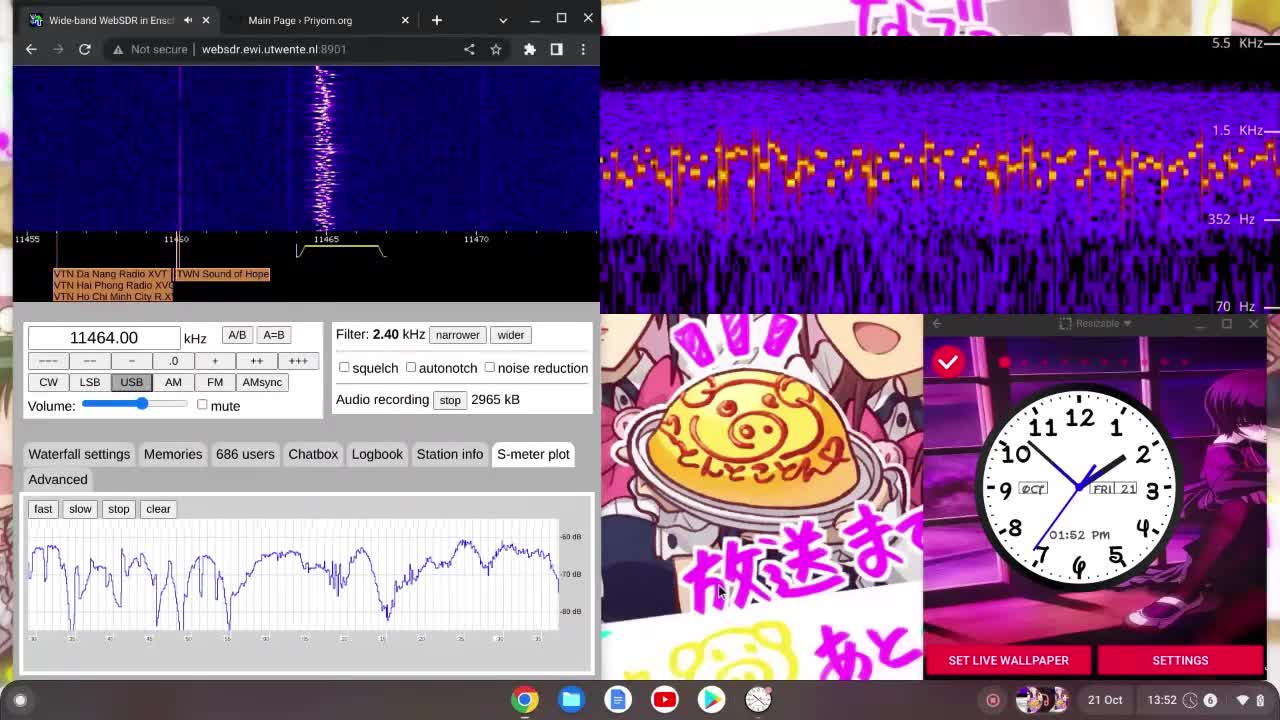Click the VTN Da Nang Radio XVT label

111,274
